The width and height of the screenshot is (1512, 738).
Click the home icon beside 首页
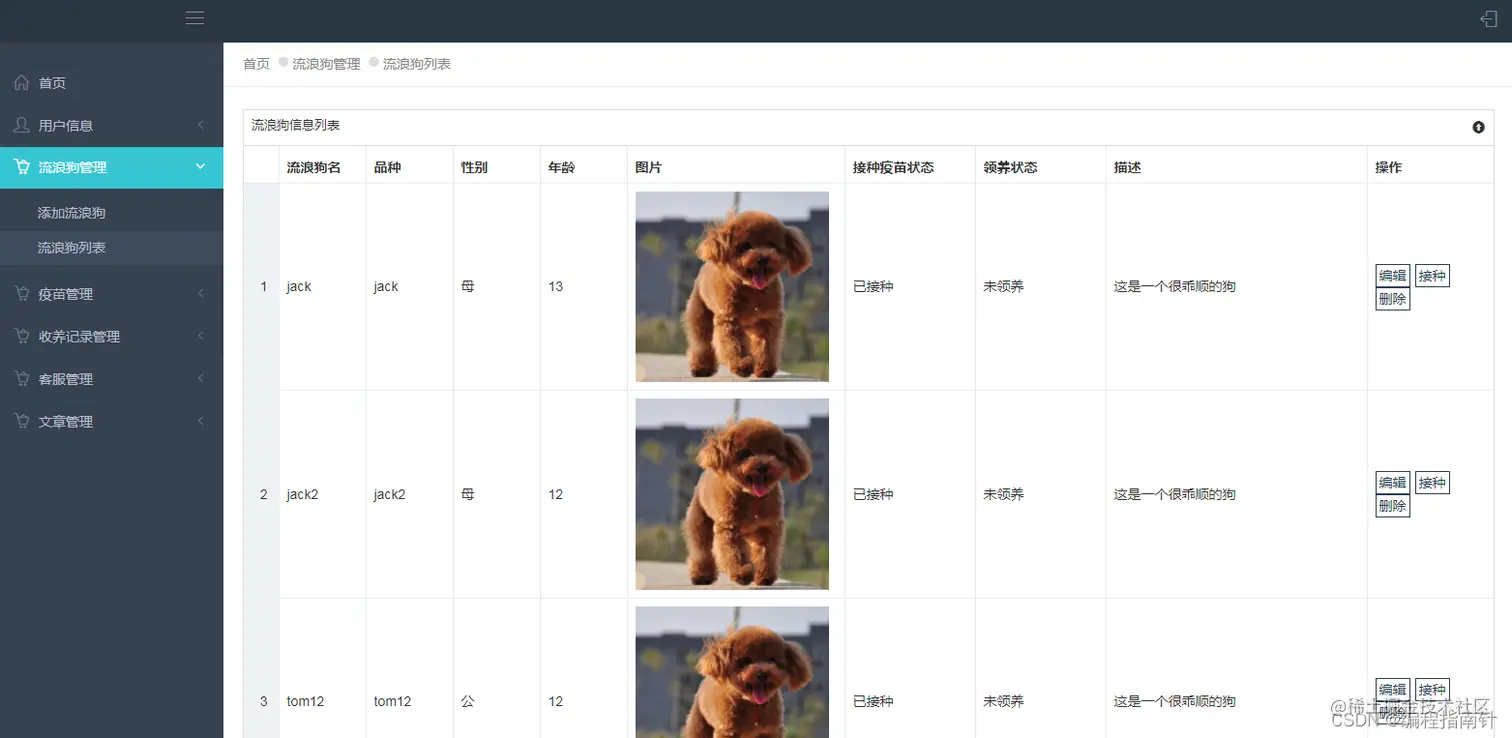[22, 83]
